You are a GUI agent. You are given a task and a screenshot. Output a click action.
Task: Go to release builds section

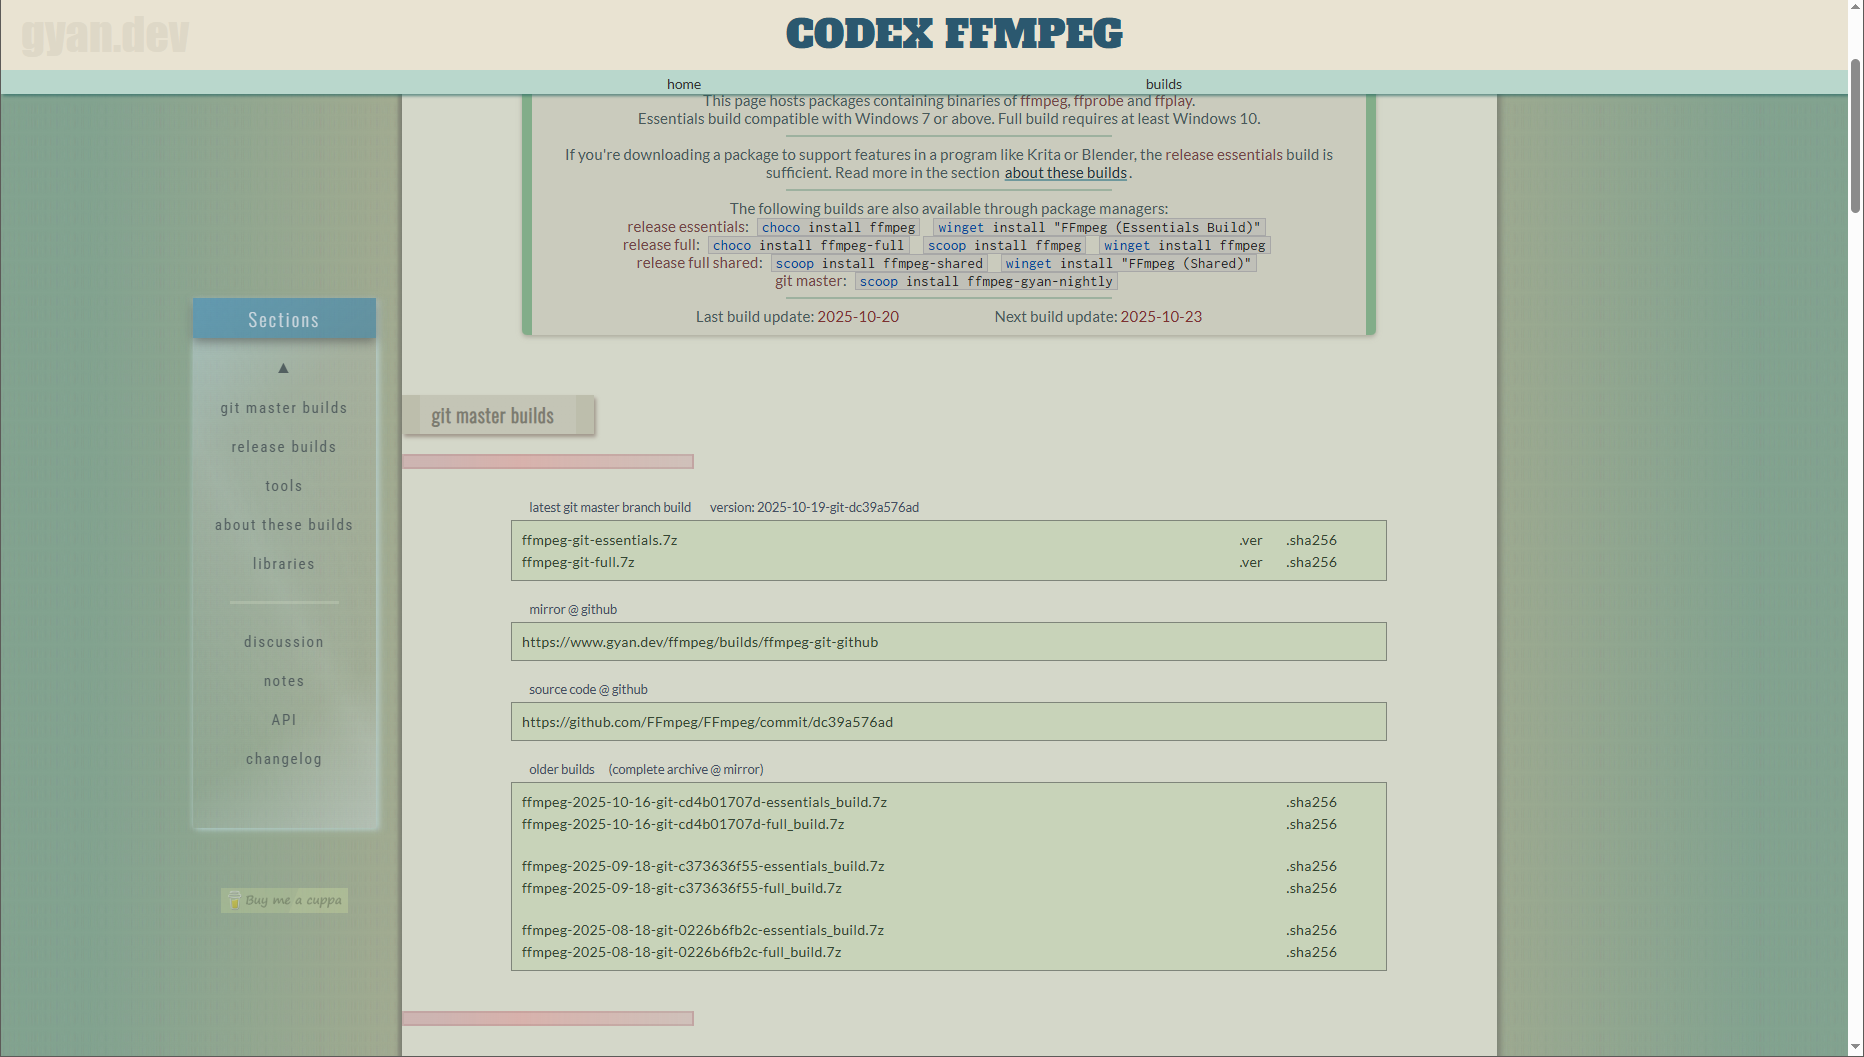coord(284,447)
